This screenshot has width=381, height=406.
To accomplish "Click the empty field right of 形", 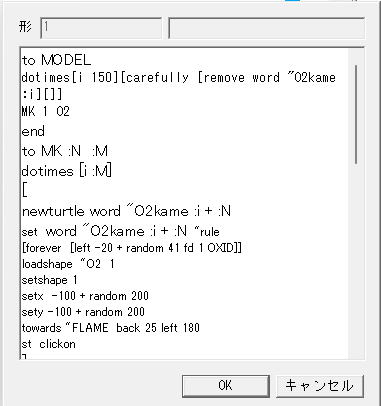I will click(x=266, y=28).
